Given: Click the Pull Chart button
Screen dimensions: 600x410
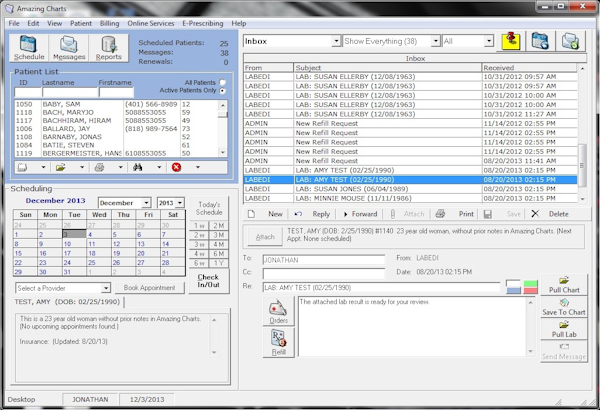Looking at the screenshot, I should 565,283.
